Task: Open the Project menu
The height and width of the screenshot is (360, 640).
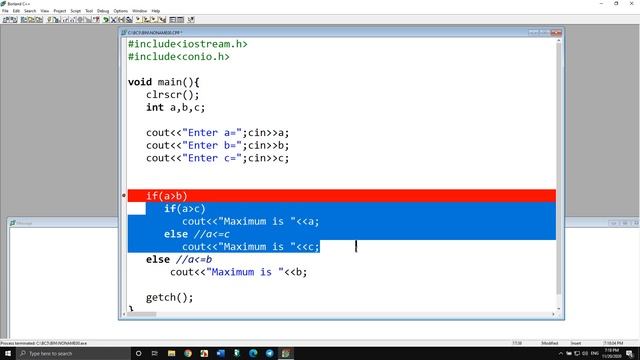Action: pos(60,11)
